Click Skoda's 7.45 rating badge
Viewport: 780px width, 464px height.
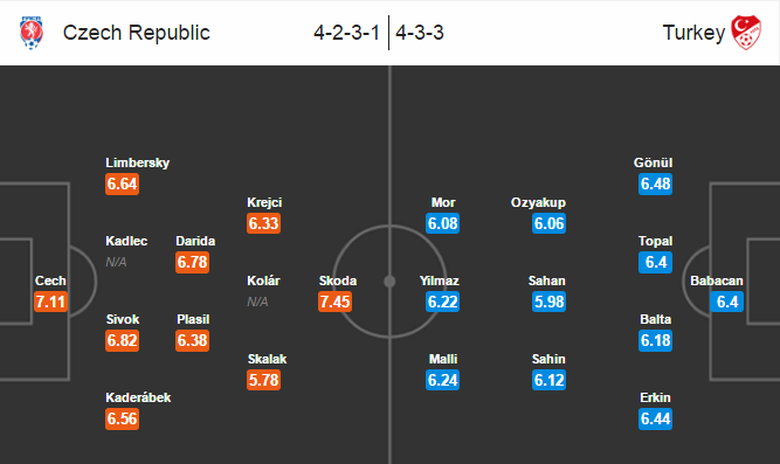coord(335,302)
